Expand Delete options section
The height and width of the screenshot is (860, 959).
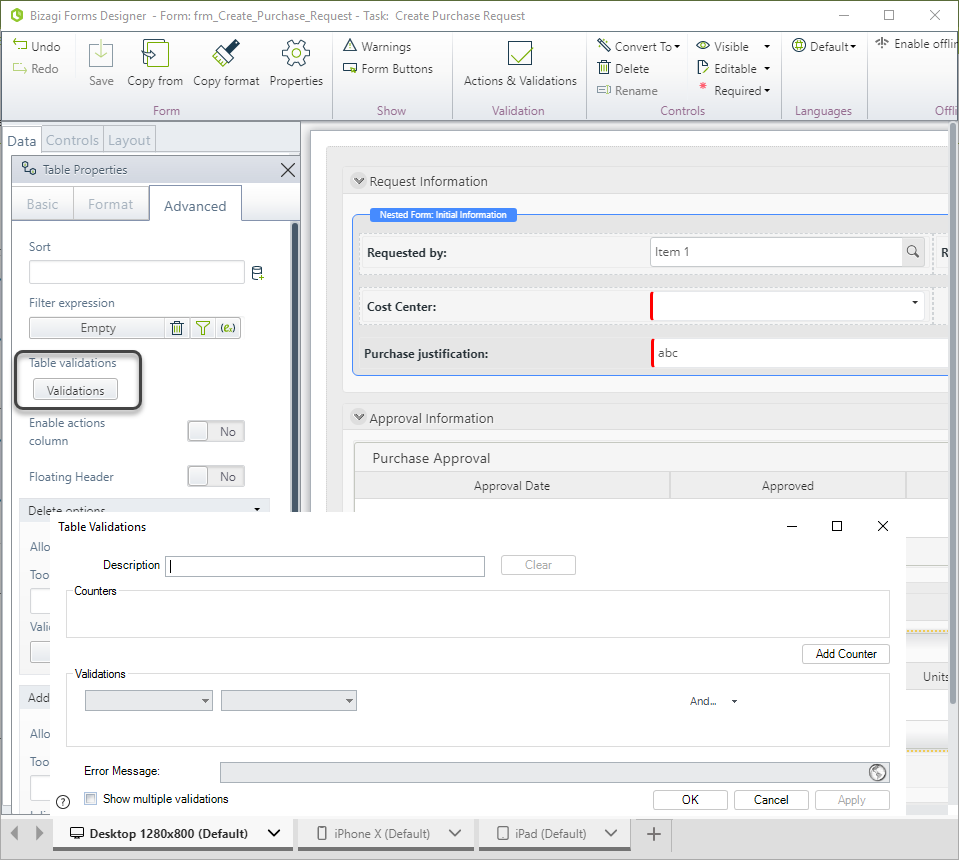point(257,508)
